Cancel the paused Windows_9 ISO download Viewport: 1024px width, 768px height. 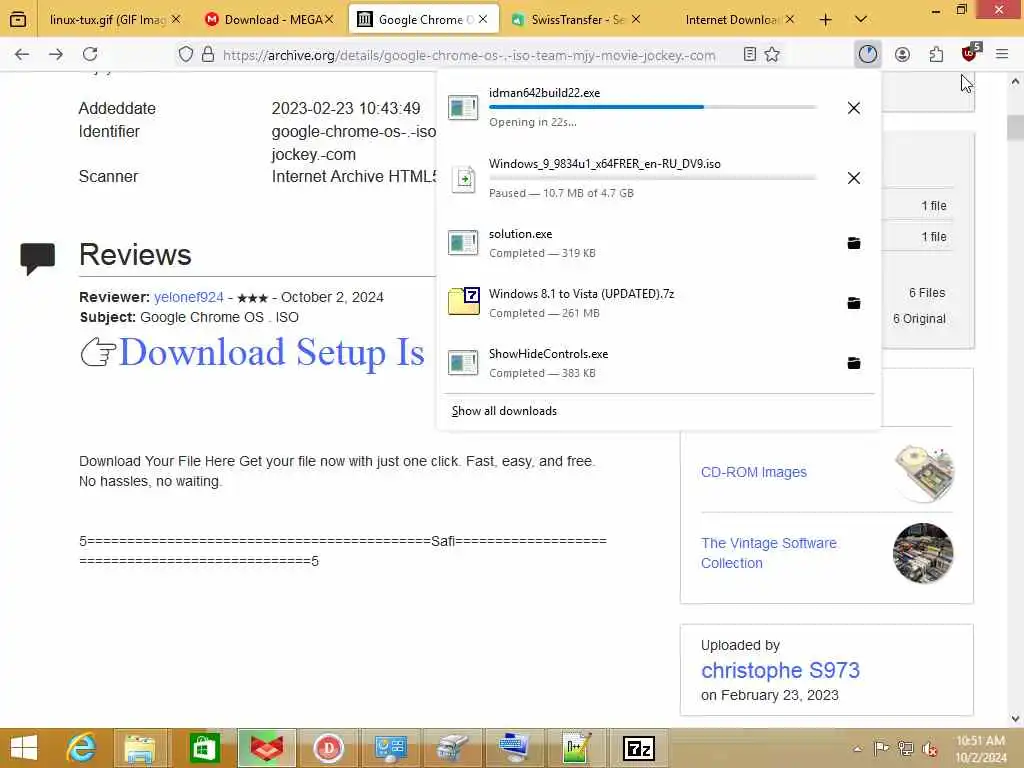point(853,178)
